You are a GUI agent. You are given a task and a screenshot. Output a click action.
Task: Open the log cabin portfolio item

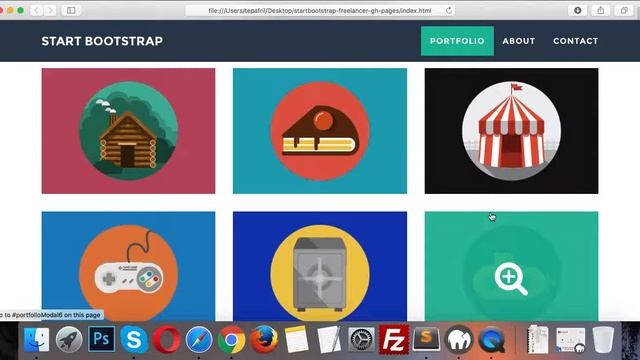coord(128,131)
